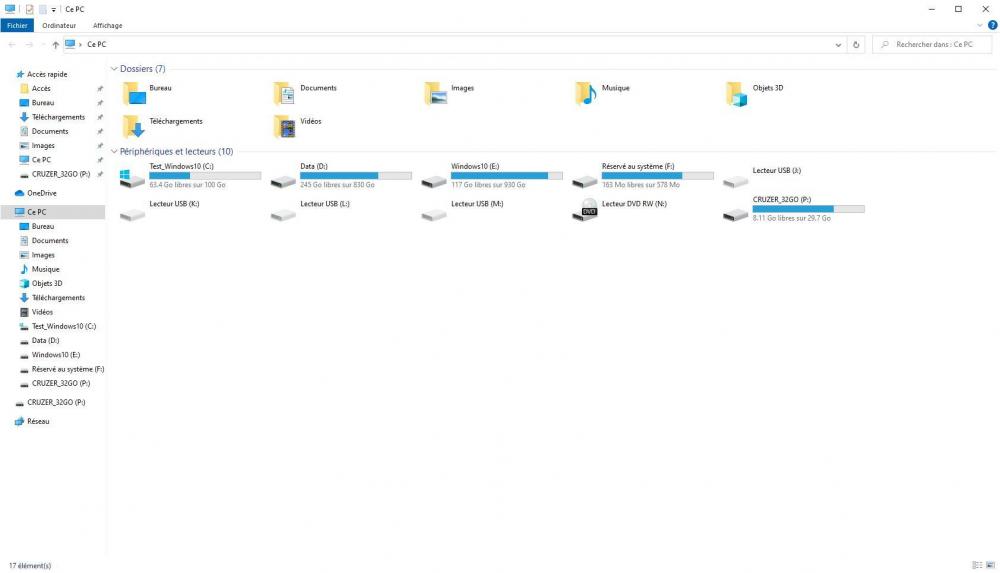Select OneDrive in navigation pane
The image size is (1000, 573).
[41, 193]
